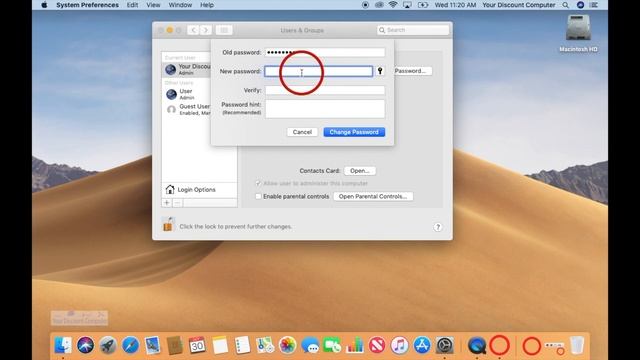Click the remove user minus button
640x360 pixels.
177,203
